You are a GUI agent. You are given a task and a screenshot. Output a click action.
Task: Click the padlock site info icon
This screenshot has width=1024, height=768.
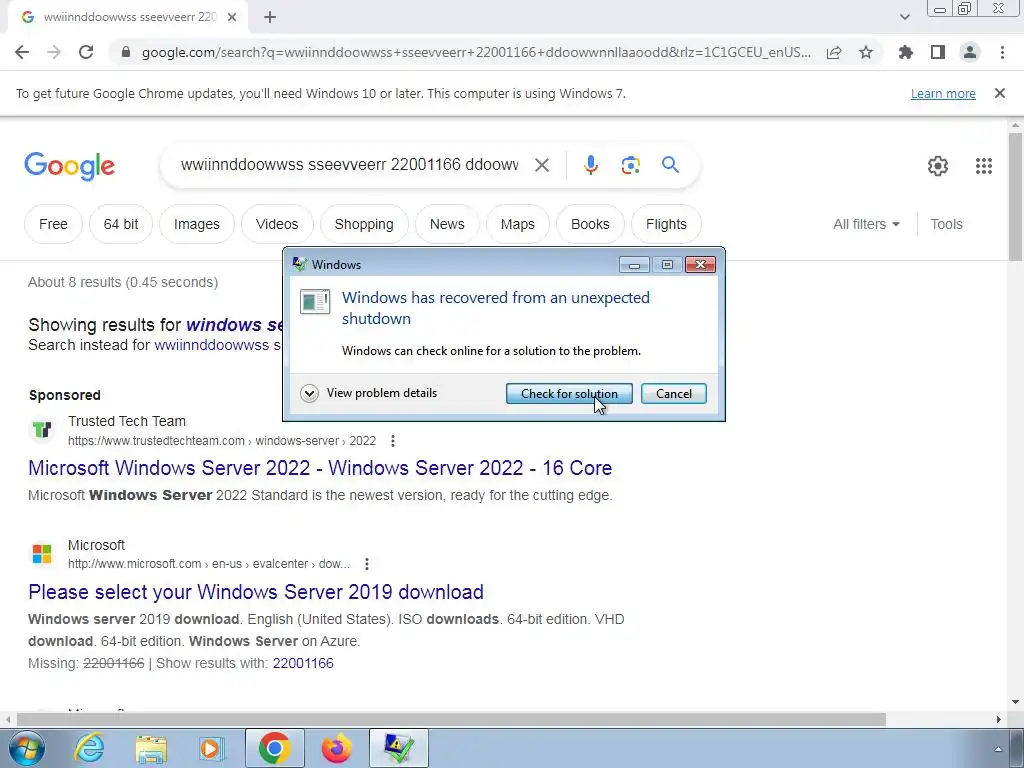127,52
